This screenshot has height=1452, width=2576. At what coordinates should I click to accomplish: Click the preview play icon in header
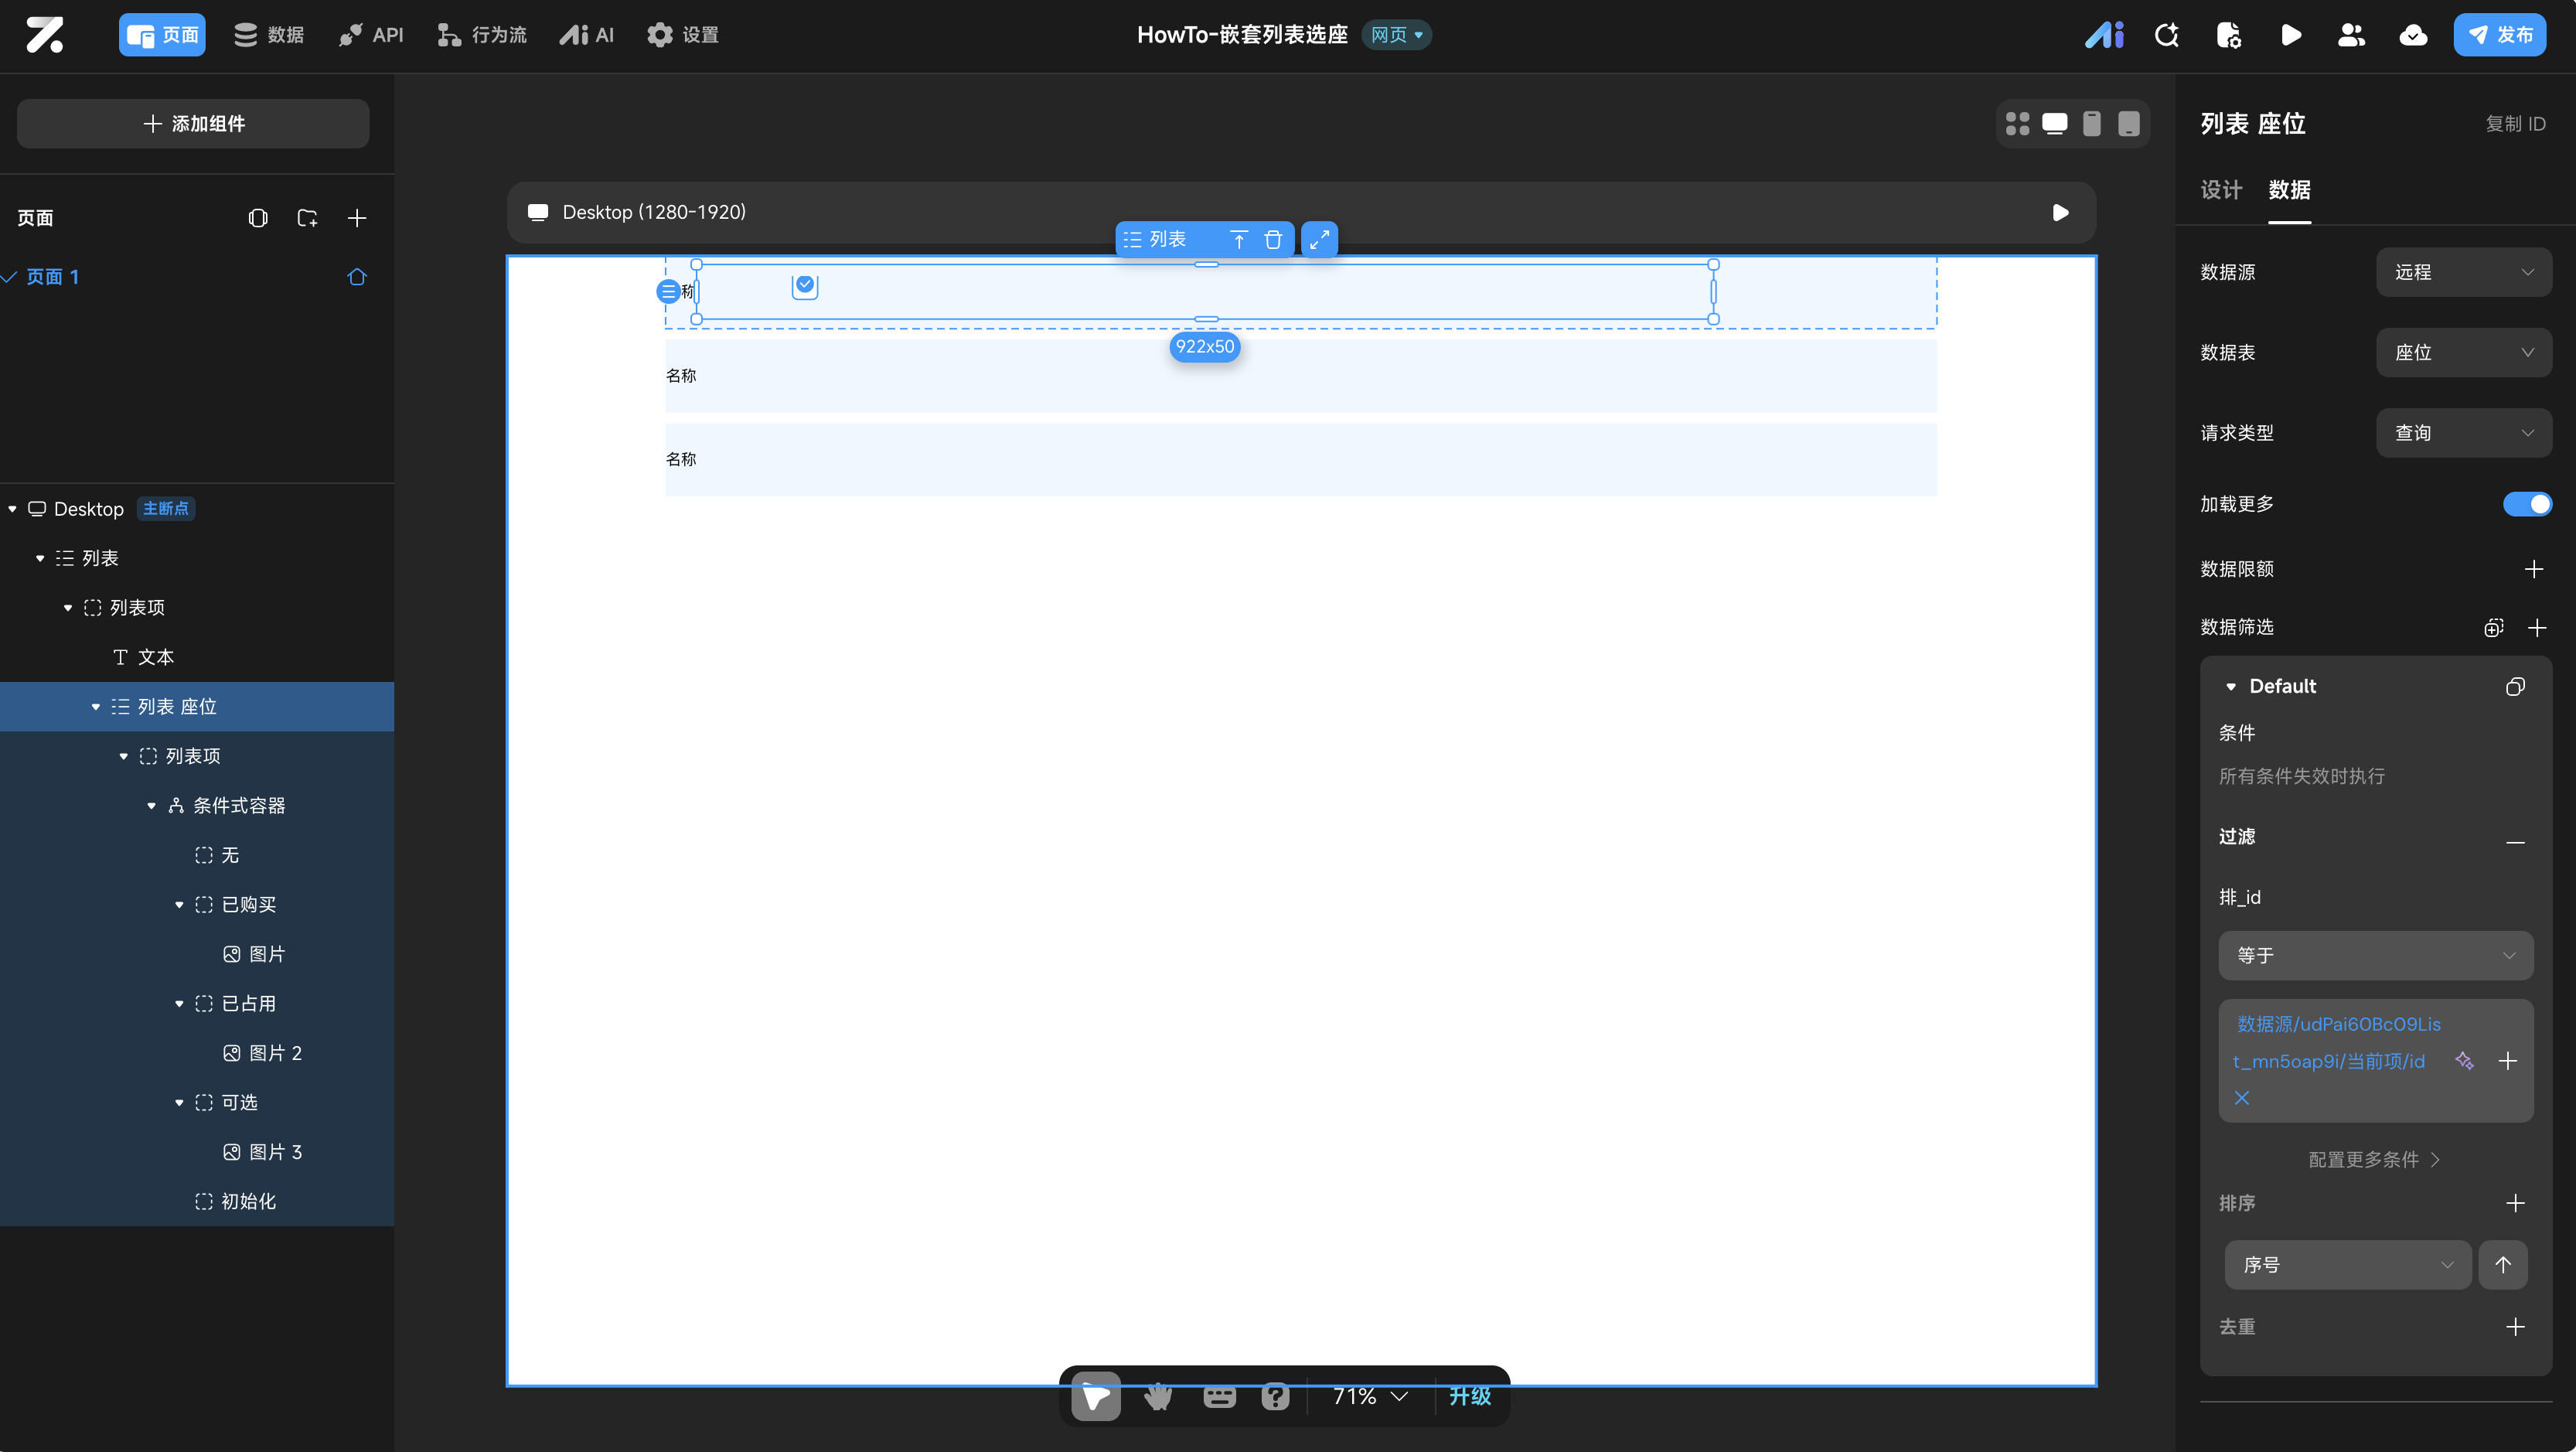[x=2290, y=35]
